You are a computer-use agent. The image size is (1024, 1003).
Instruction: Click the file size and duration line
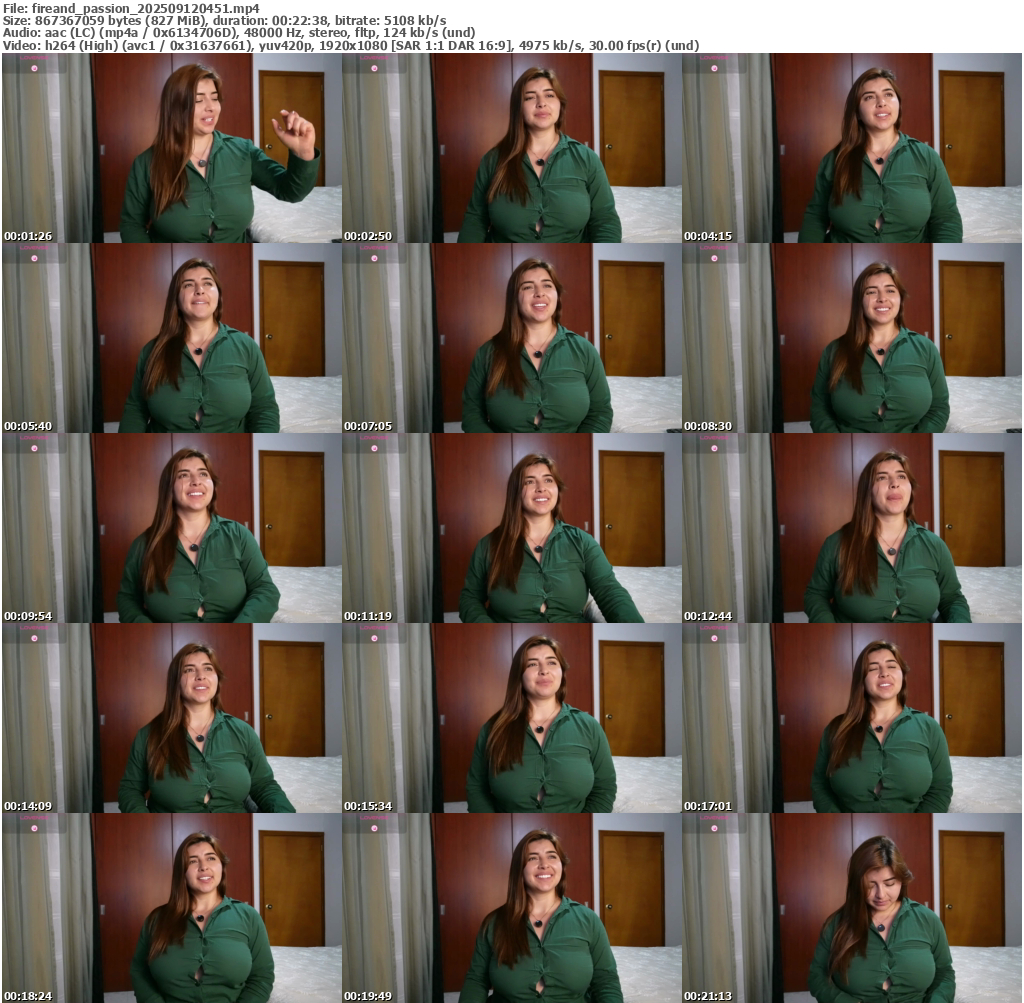[x=225, y=20]
